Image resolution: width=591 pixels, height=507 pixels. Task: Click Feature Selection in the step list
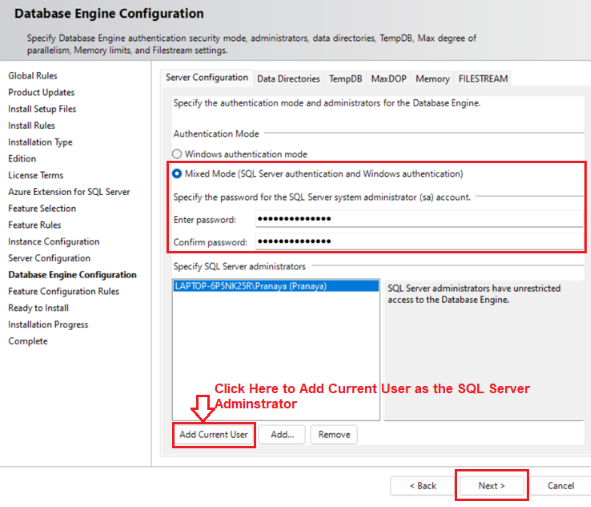click(x=42, y=208)
